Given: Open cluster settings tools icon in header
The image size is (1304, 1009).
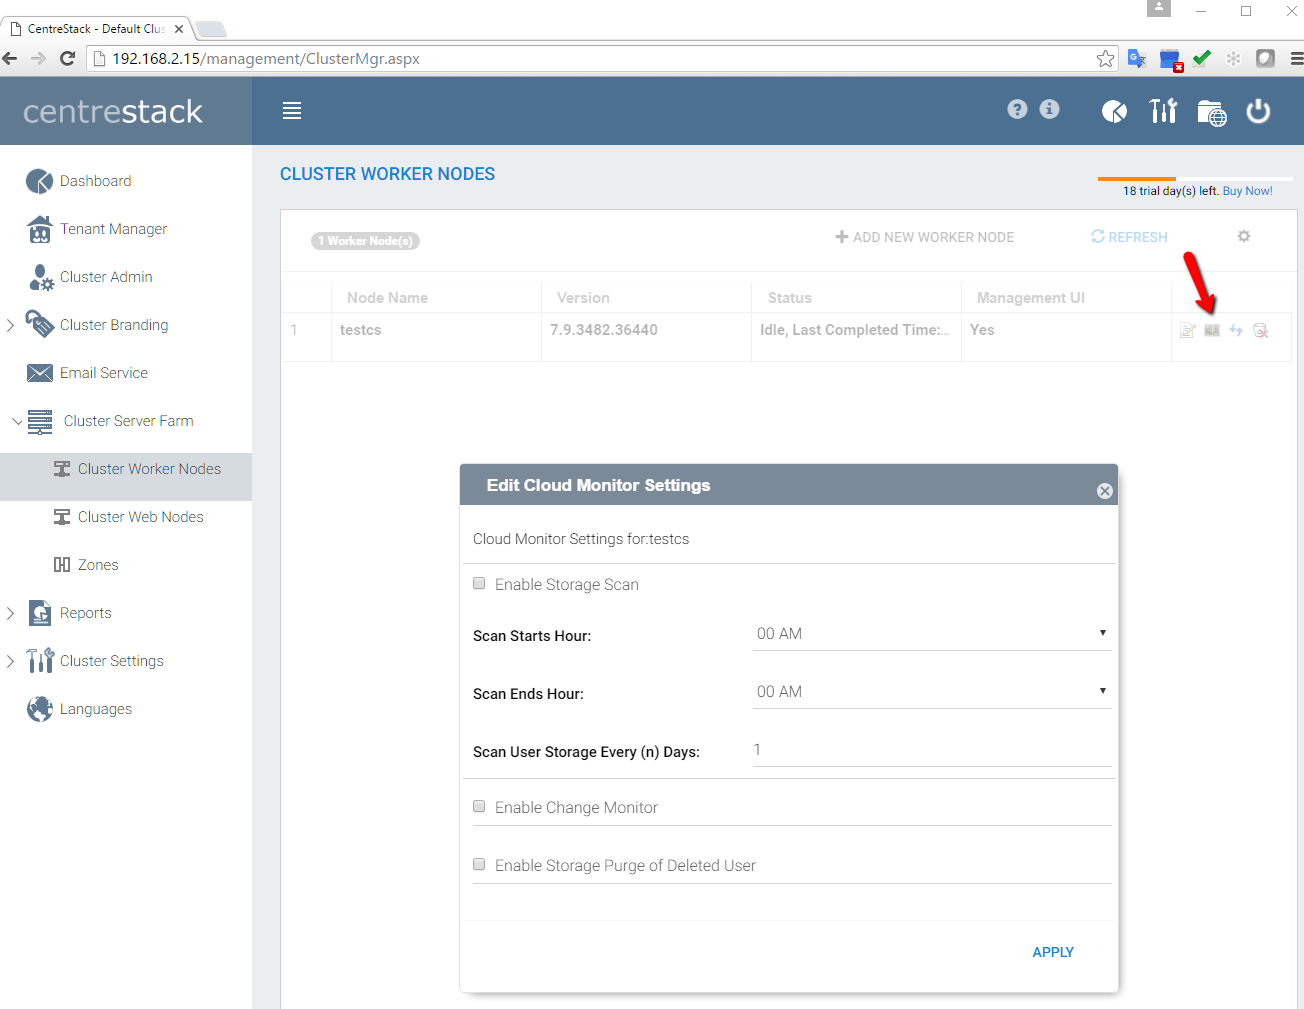Looking at the screenshot, I should coord(1163,110).
